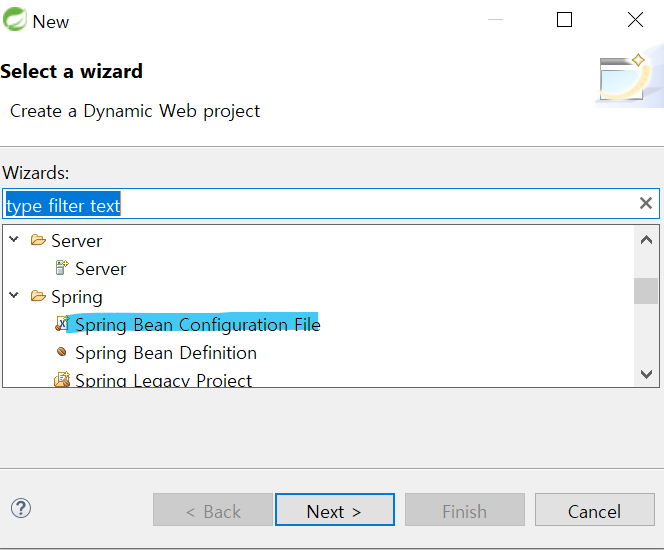Select the Spring folder label
The height and width of the screenshot is (550, 664).
coord(77,297)
